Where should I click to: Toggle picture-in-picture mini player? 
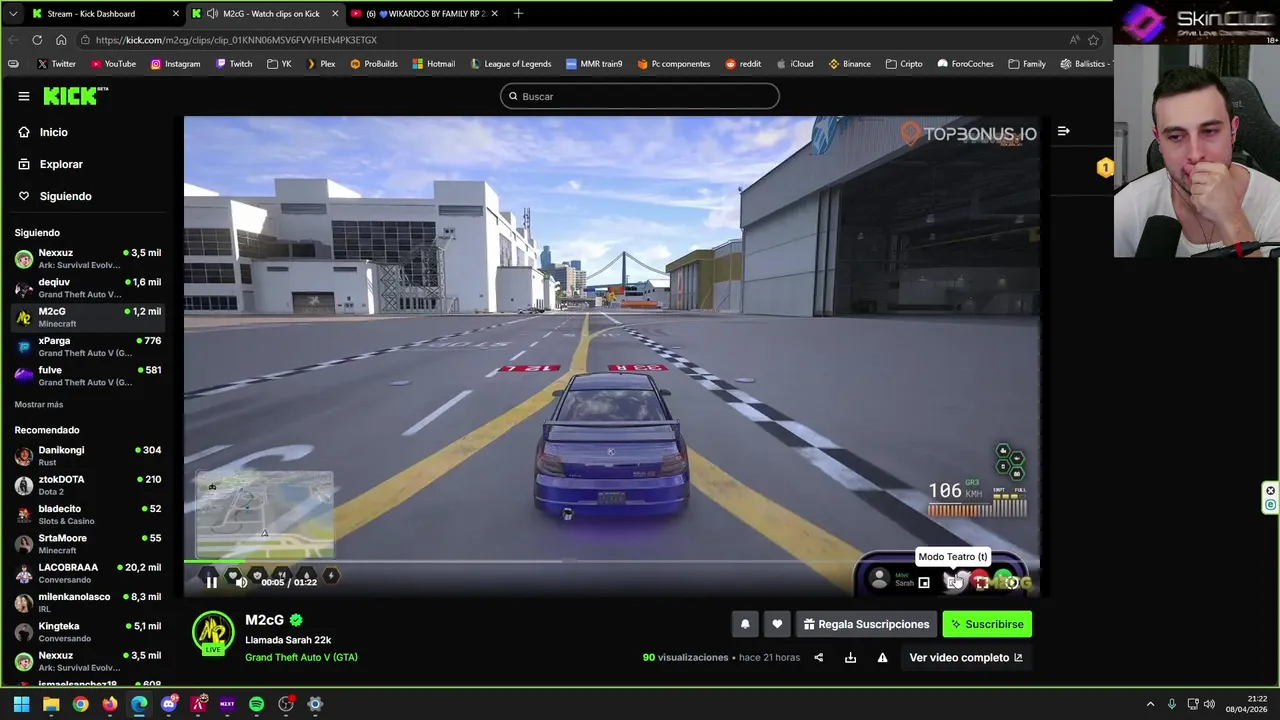[924, 582]
